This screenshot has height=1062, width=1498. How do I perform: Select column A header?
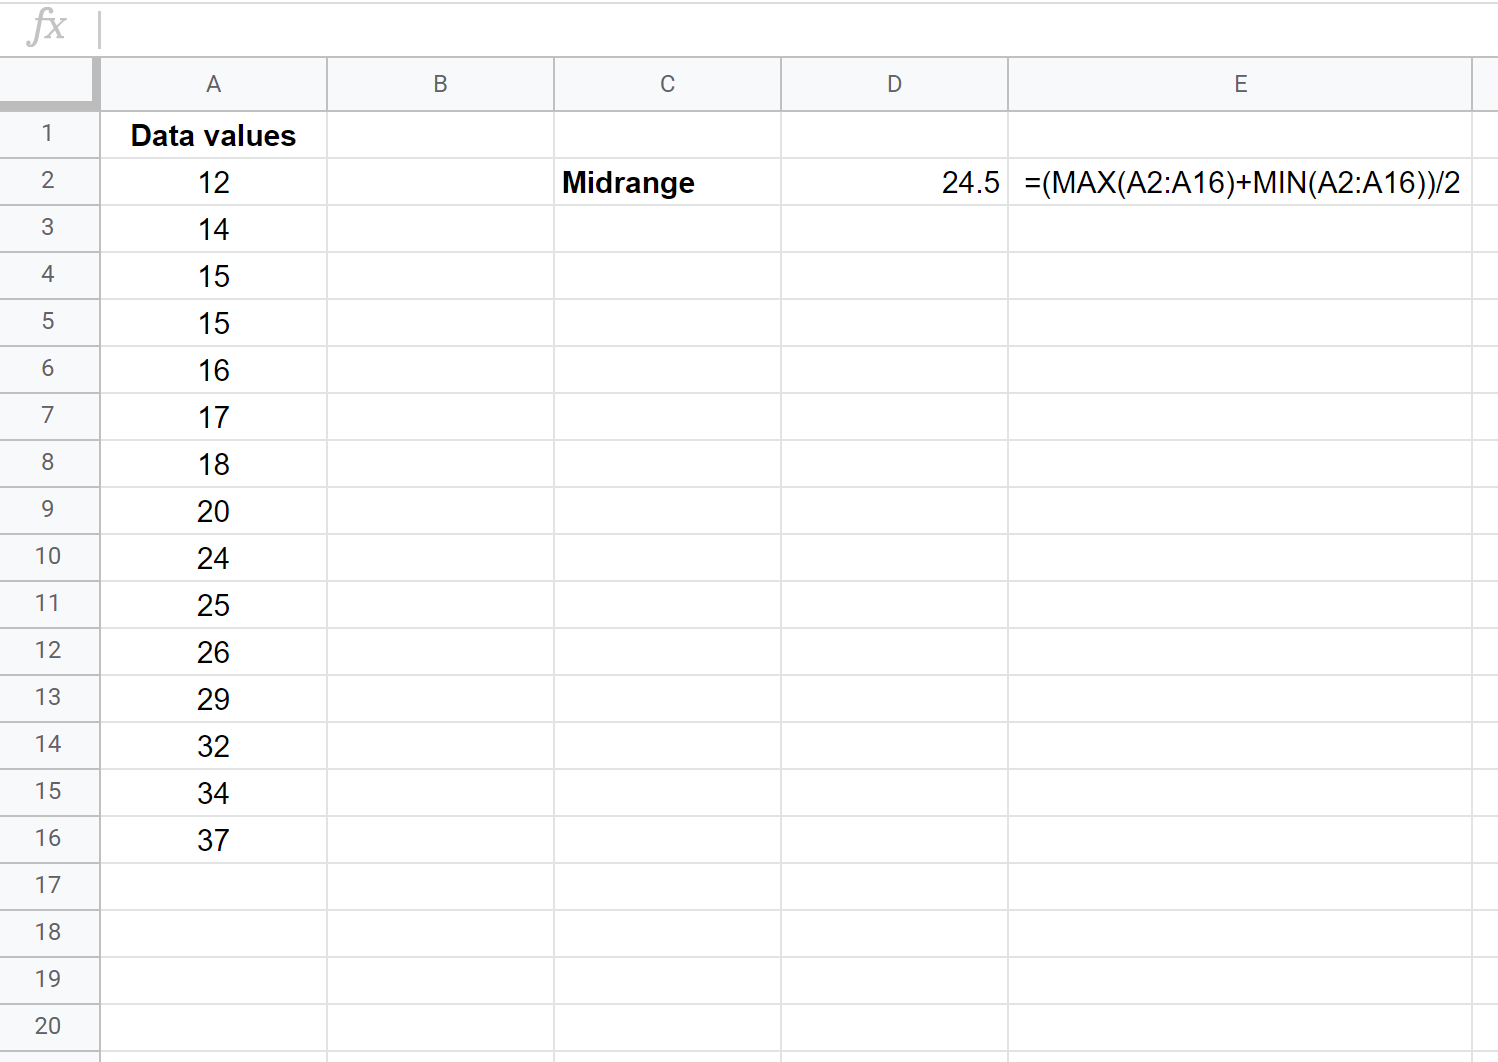point(214,84)
